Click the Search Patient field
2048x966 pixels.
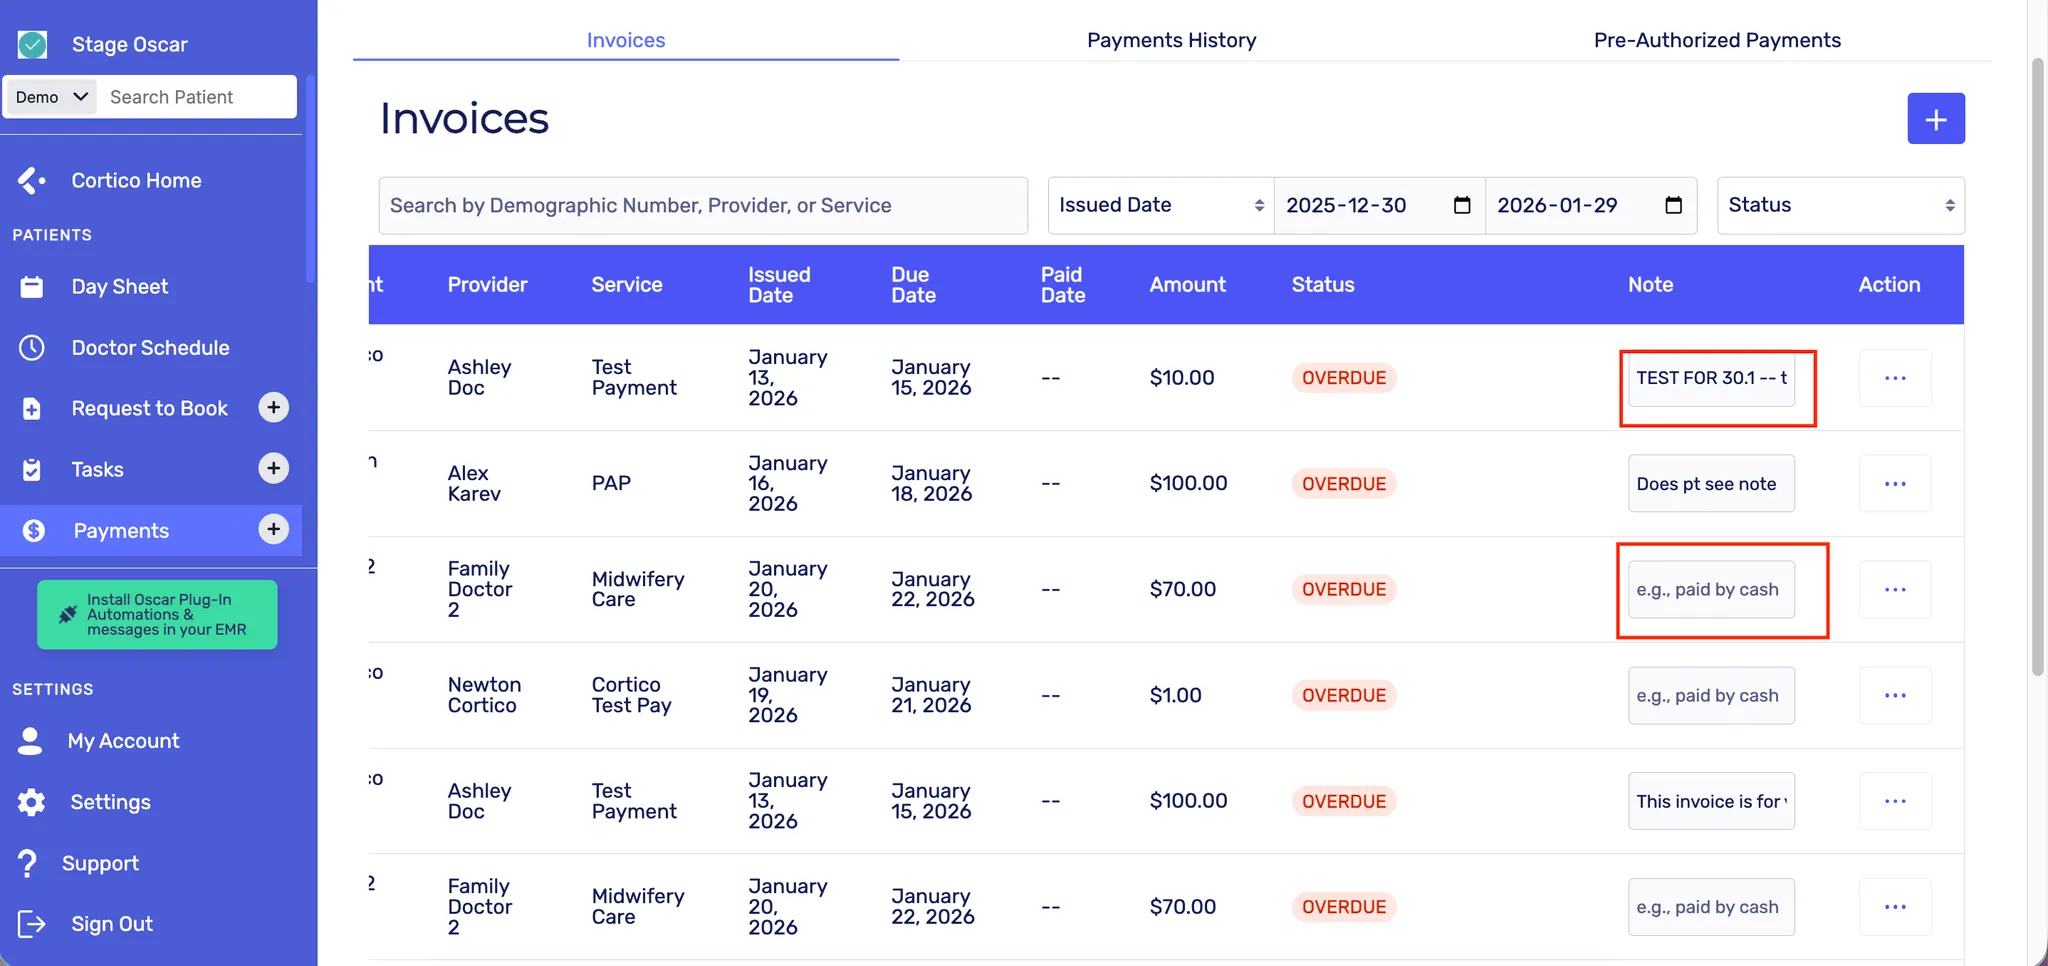pos(198,97)
